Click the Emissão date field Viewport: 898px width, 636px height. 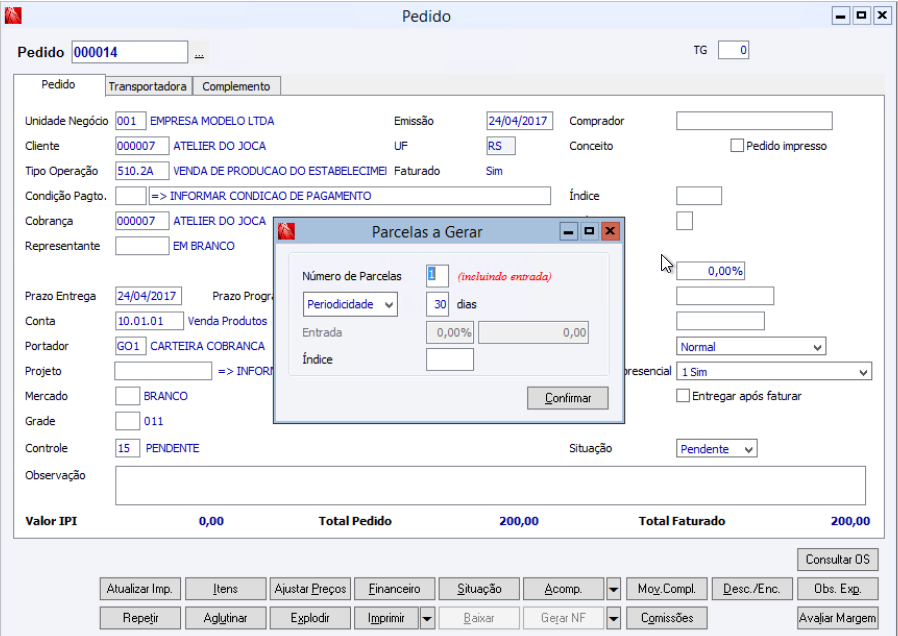(519, 121)
